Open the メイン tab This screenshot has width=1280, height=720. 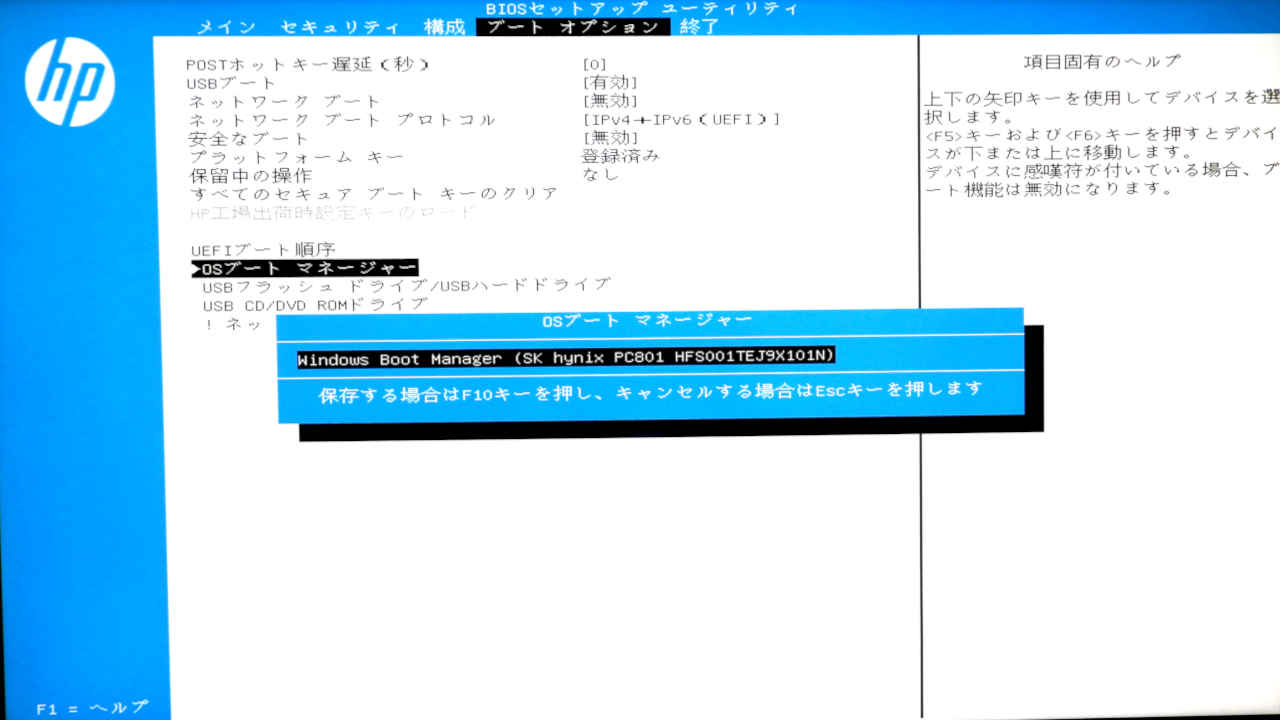tap(225, 27)
